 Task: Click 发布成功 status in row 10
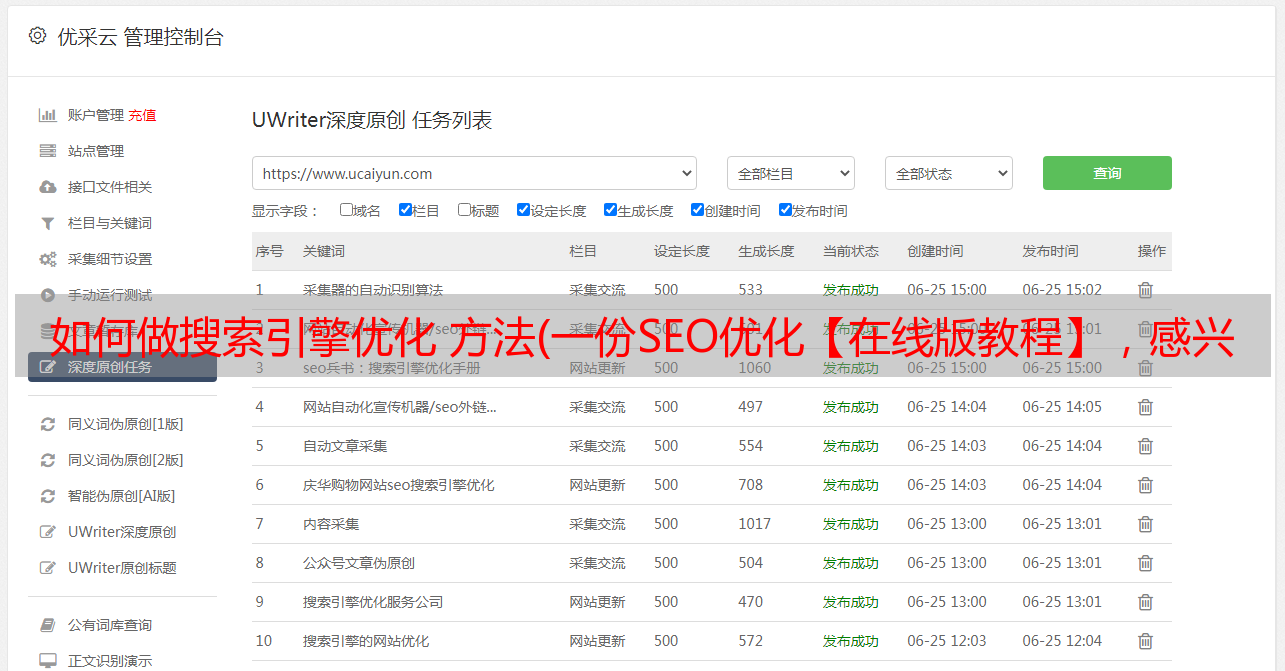click(x=851, y=641)
